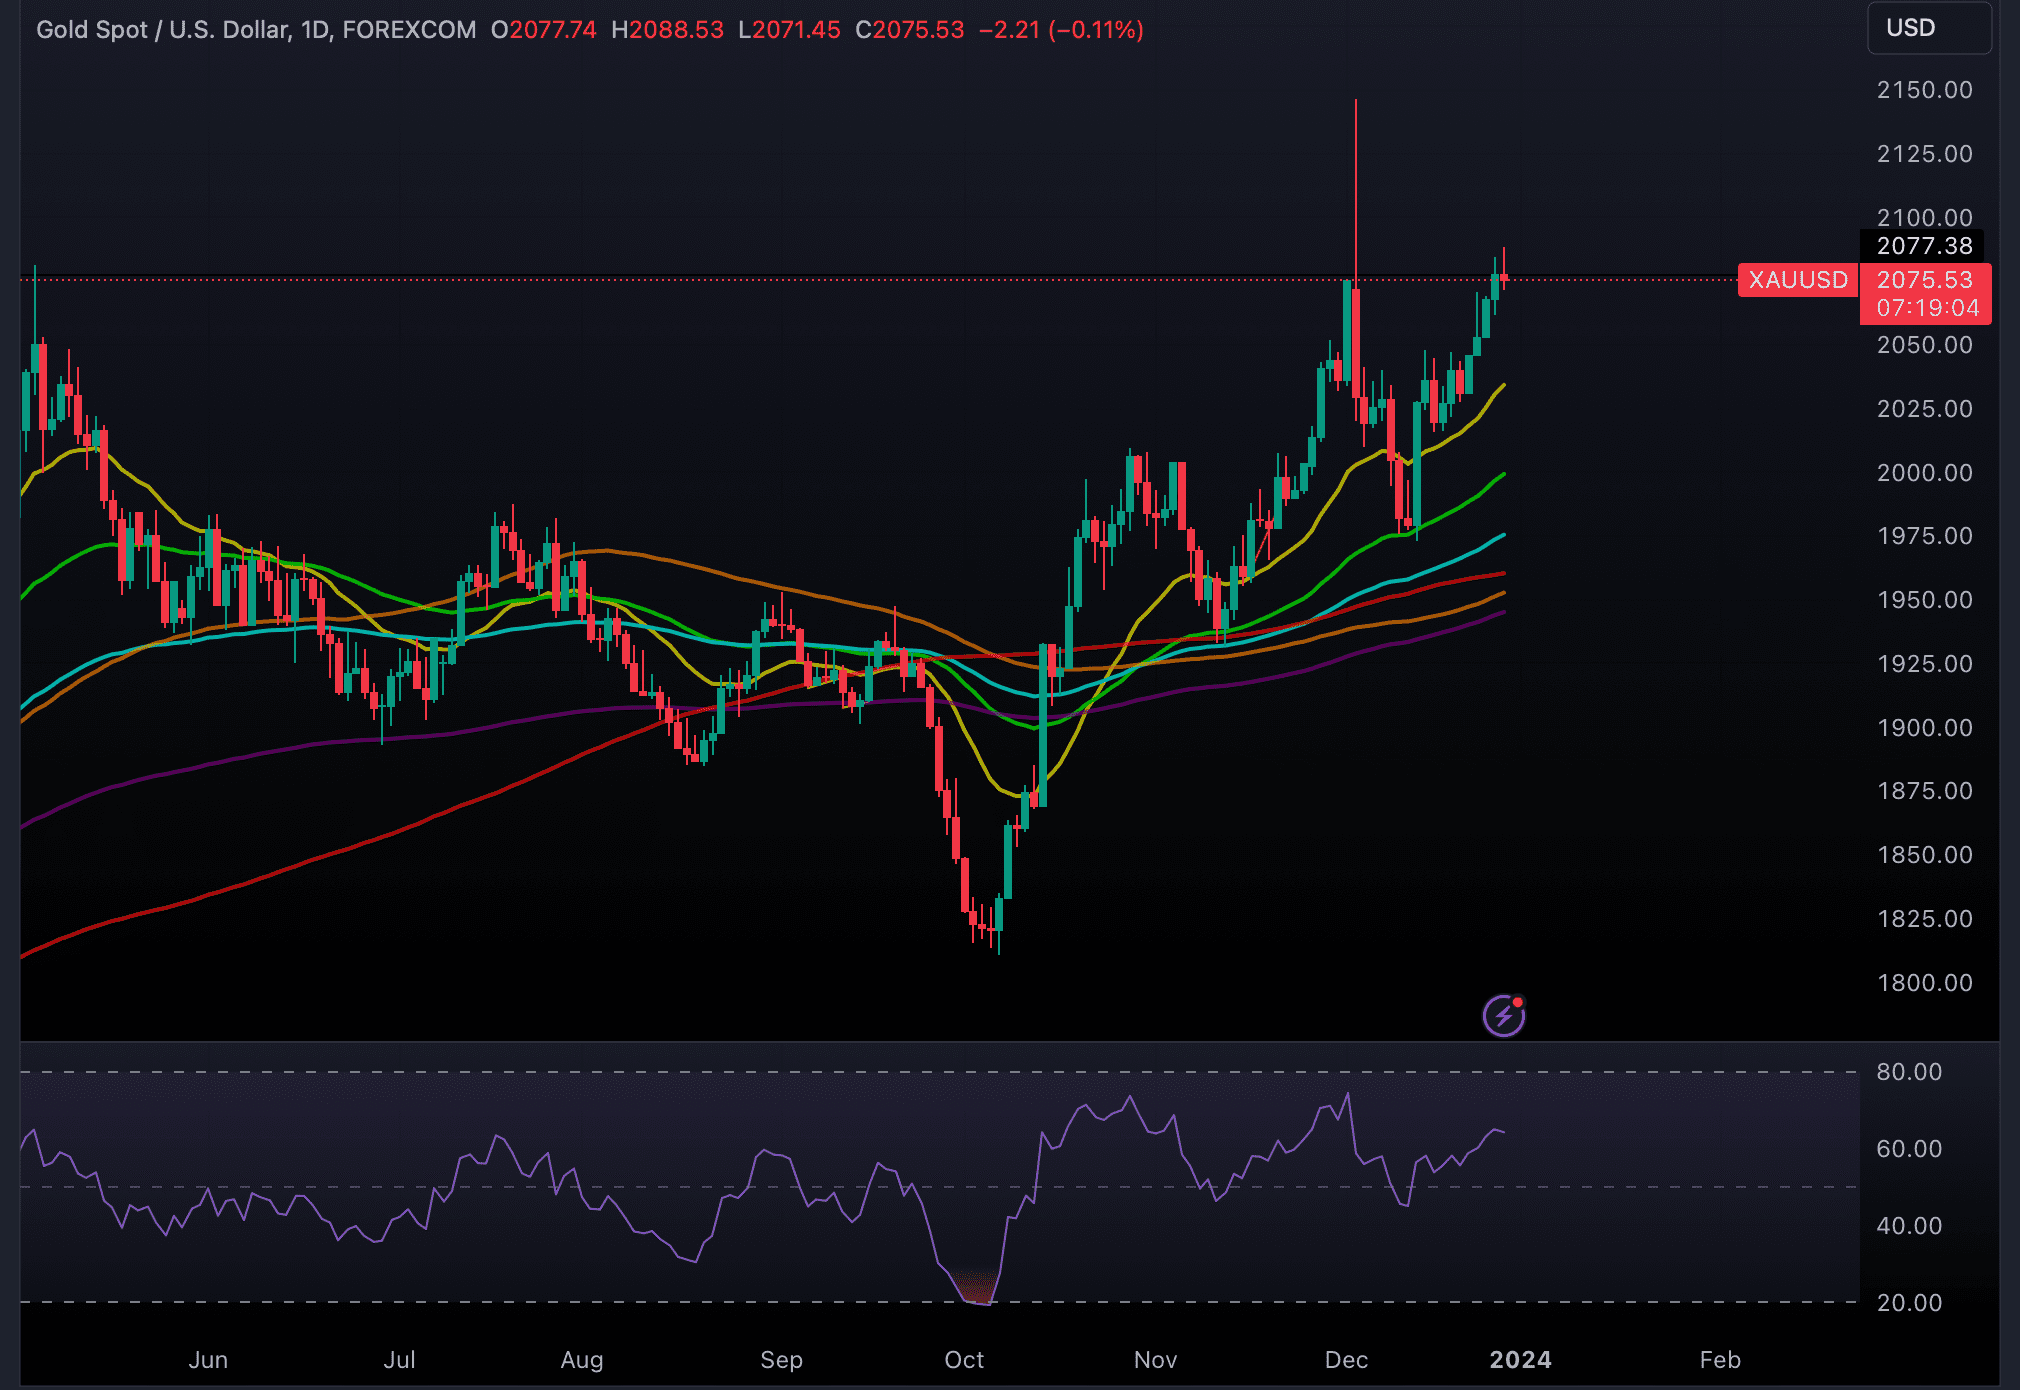Click the 2150.00 value on the price scale

pyautogui.click(x=1926, y=88)
